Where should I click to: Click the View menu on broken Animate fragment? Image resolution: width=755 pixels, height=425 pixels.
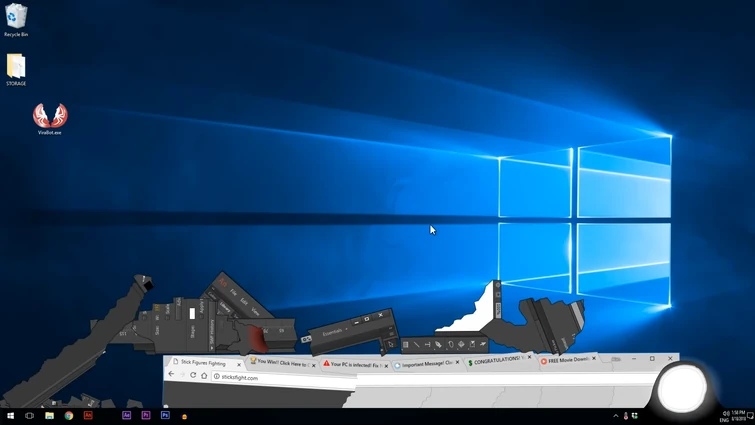(x=255, y=312)
